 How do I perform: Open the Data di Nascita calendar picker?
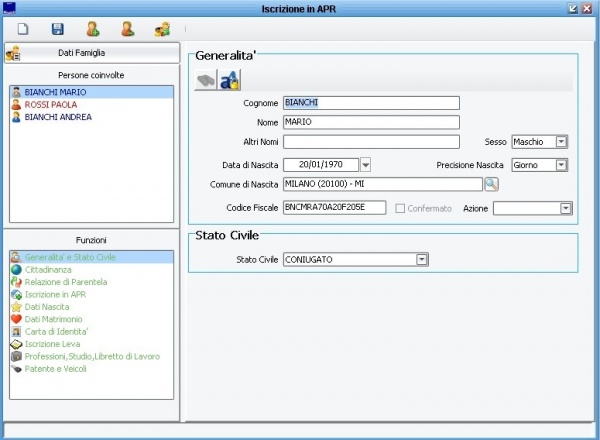[x=365, y=164]
